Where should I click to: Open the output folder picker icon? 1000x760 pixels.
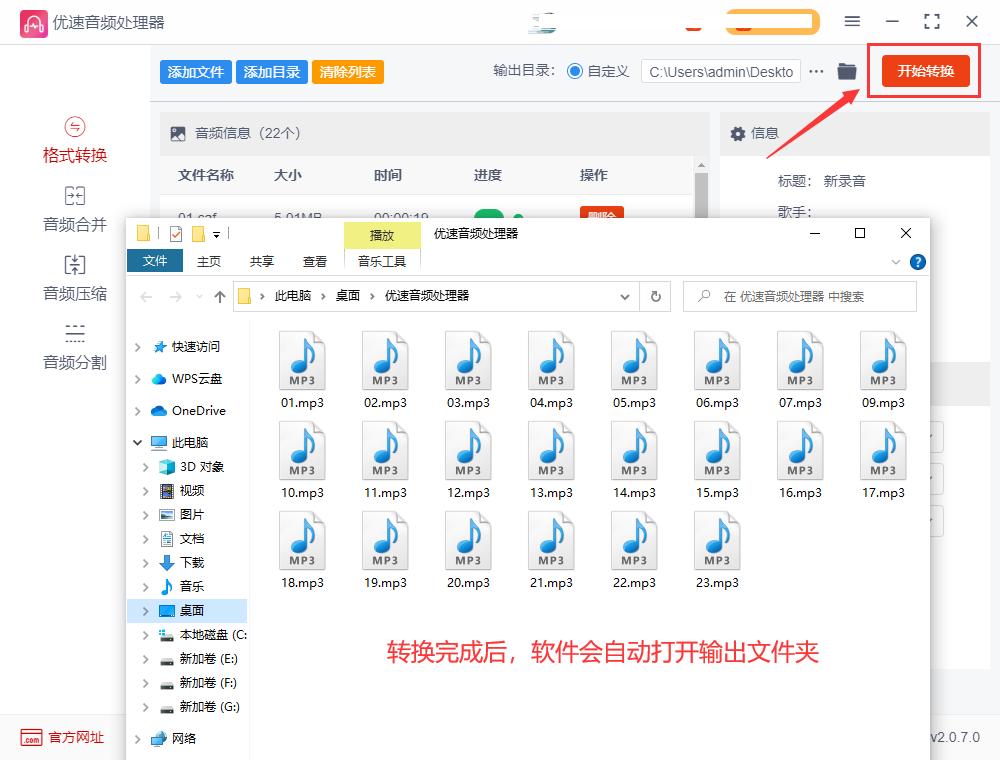pos(846,71)
